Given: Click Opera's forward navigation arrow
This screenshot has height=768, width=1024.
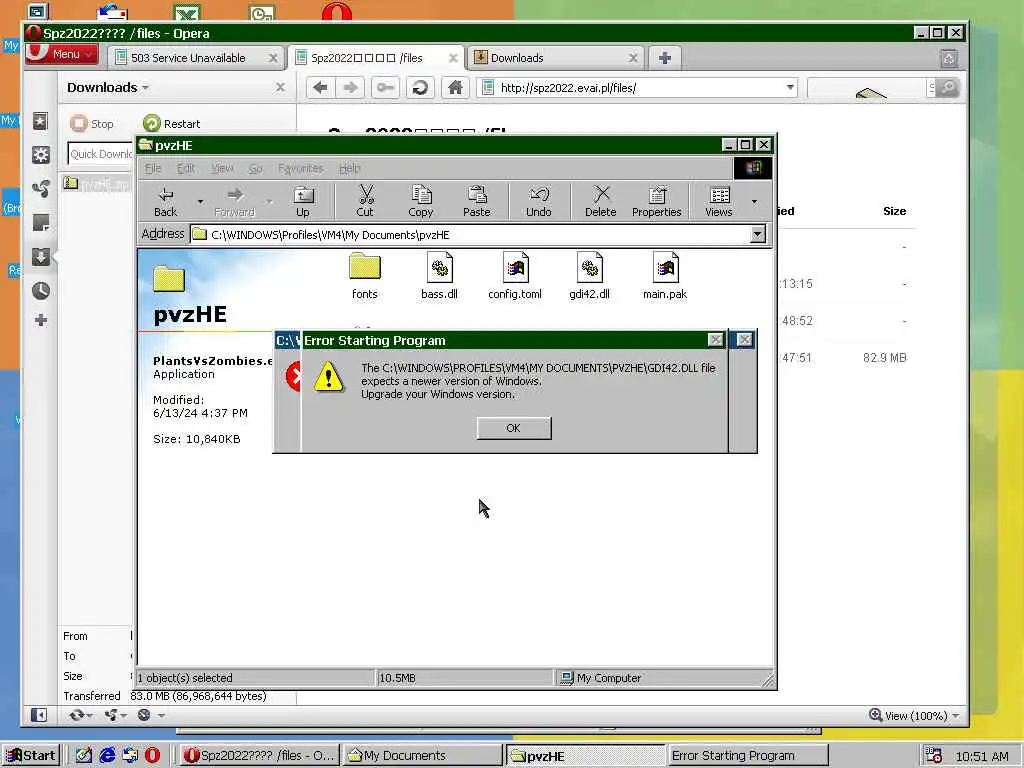Looking at the screenshot, I should coord(351,88).
